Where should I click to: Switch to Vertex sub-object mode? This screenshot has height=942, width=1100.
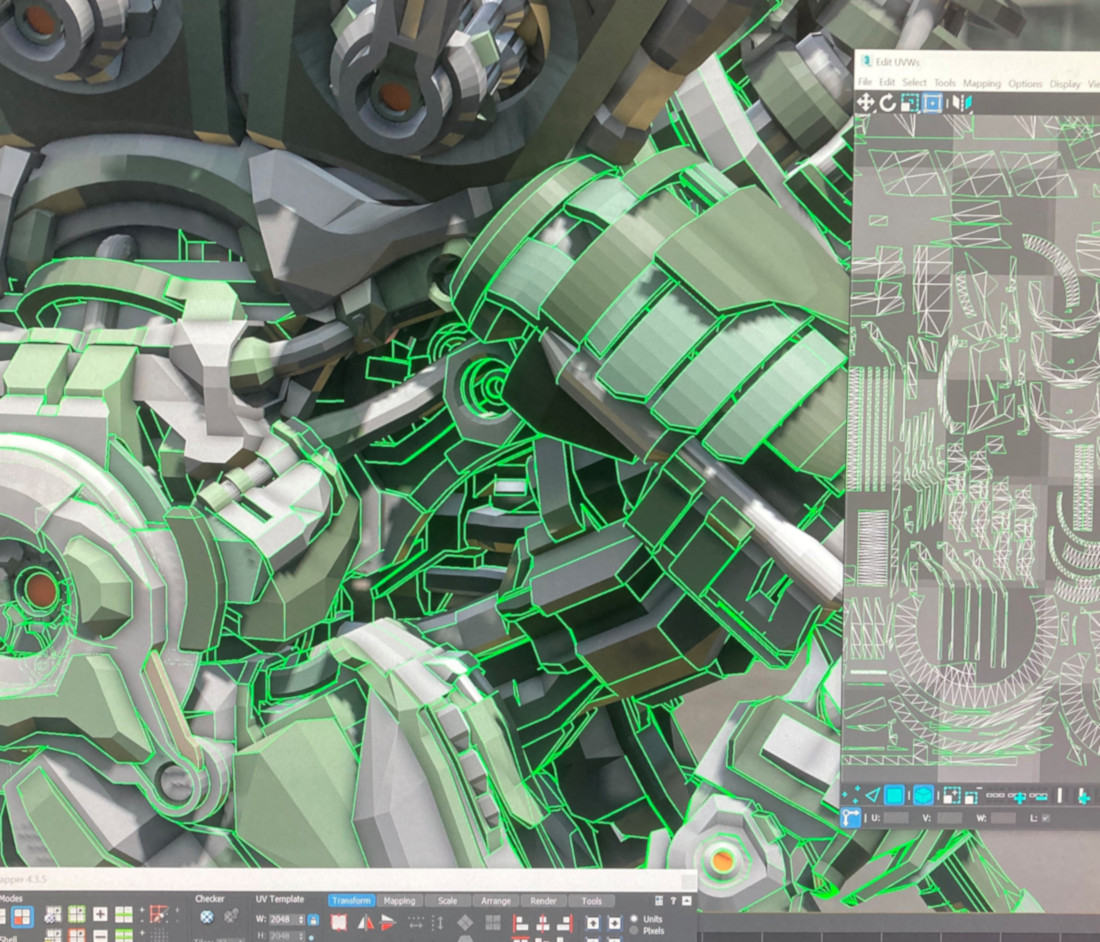point(851,796)
